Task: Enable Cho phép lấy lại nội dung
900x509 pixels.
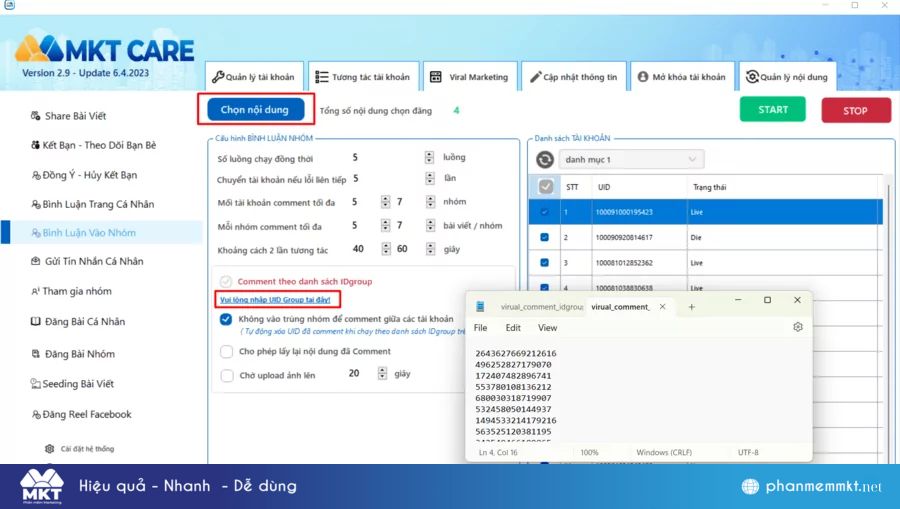Action: (x=227, y=351)
